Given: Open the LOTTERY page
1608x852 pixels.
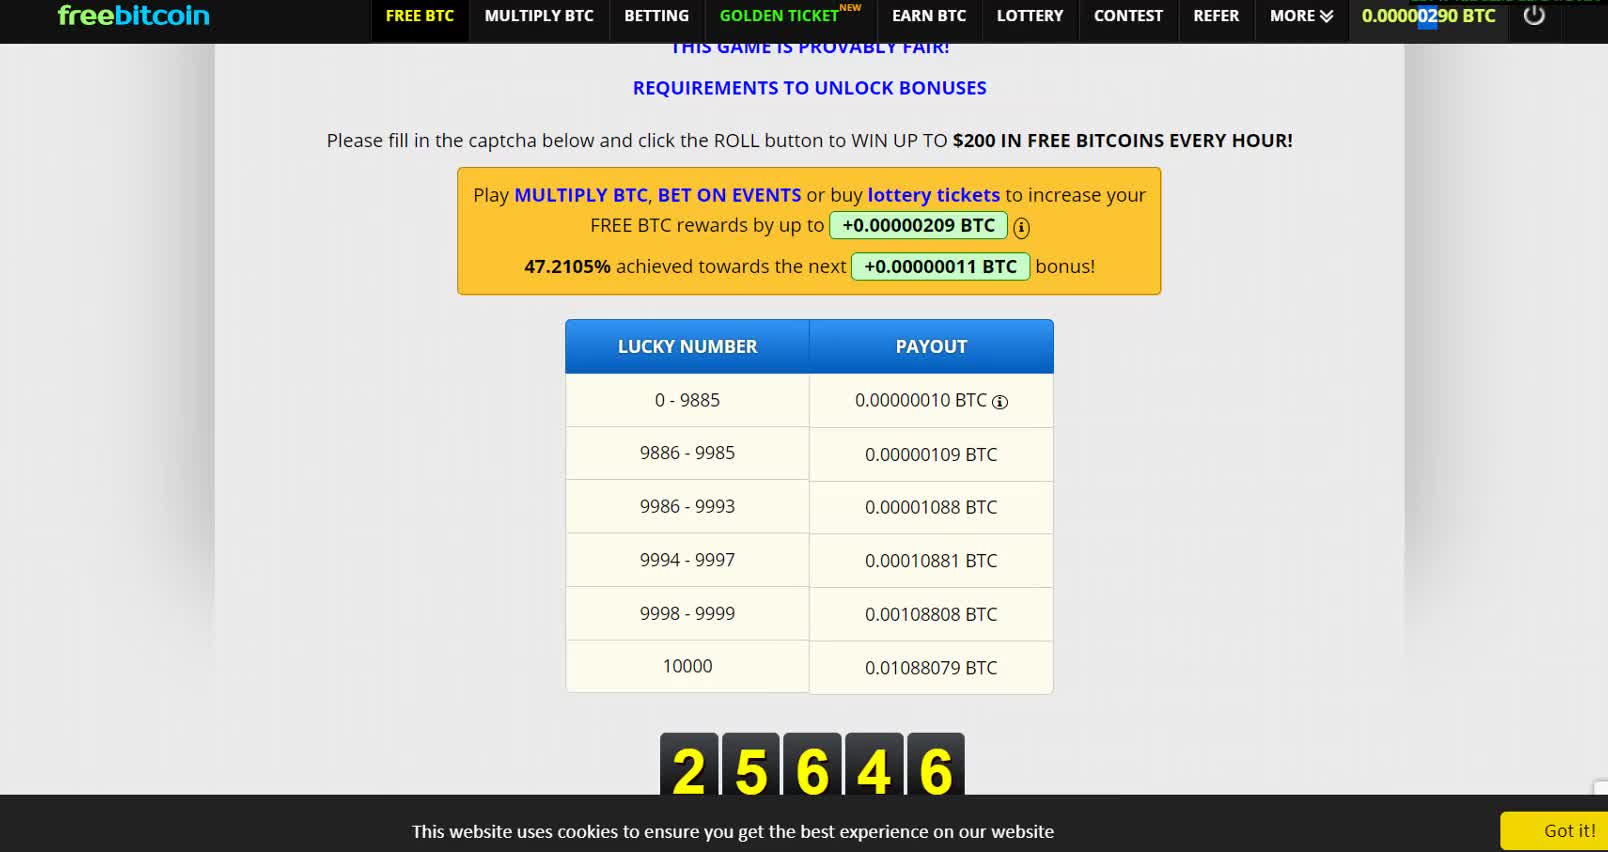Looking at the screenshot, I should coord(1030,16).
